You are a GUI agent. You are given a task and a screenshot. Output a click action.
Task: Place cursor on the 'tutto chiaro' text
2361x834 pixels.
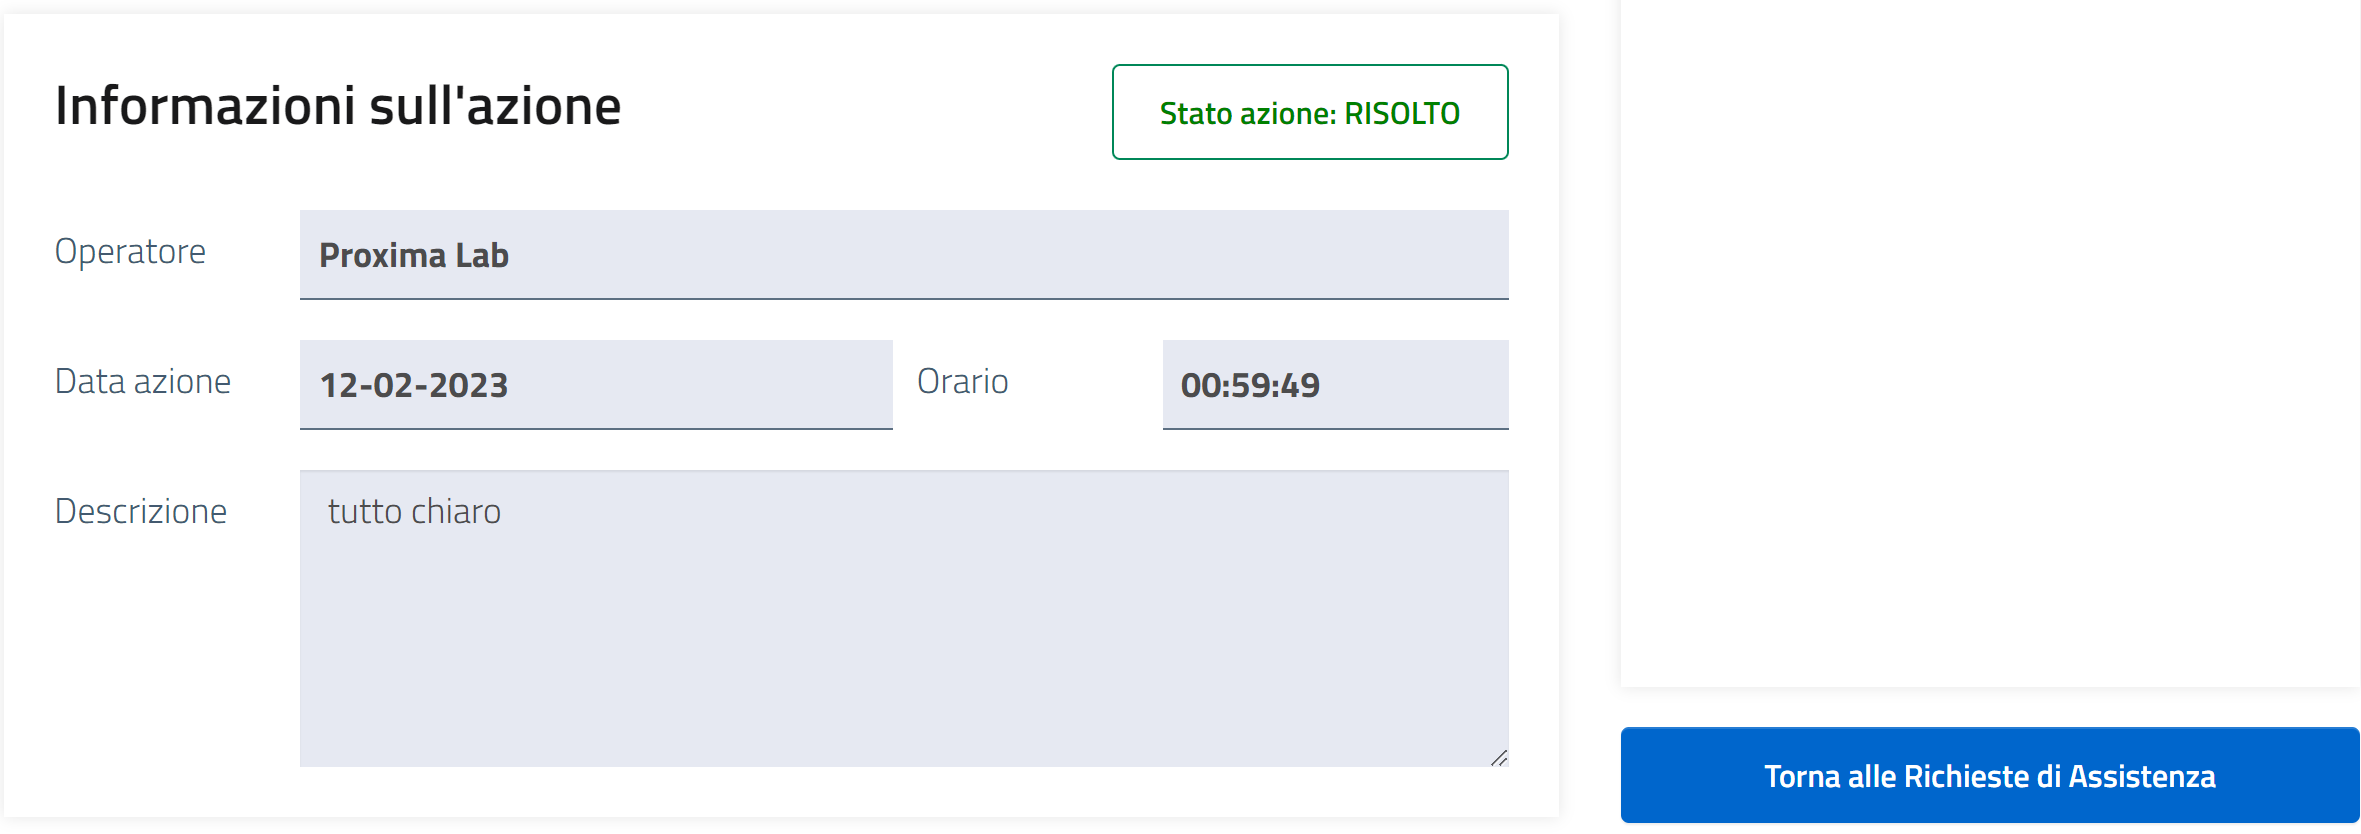coord(414,512)
